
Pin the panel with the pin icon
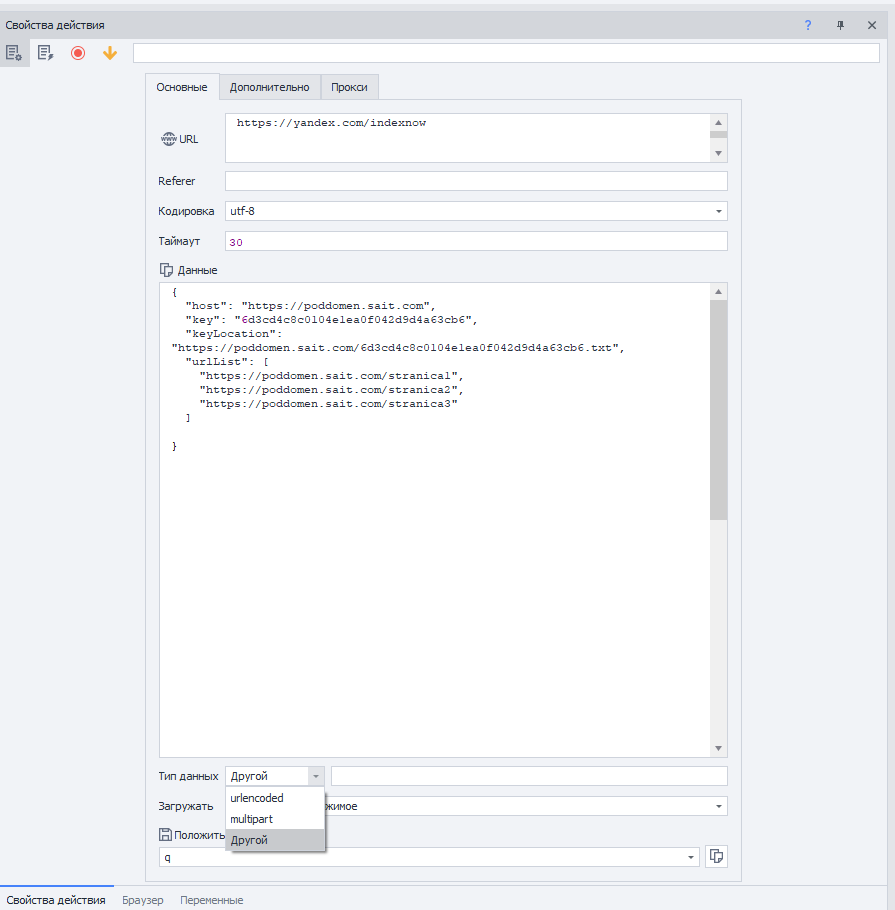pyautogui.click(x=840, y=25)
